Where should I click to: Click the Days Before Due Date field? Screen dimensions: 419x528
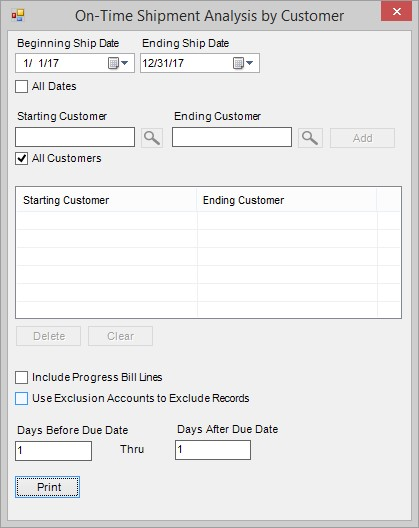[x=54, y=451]
